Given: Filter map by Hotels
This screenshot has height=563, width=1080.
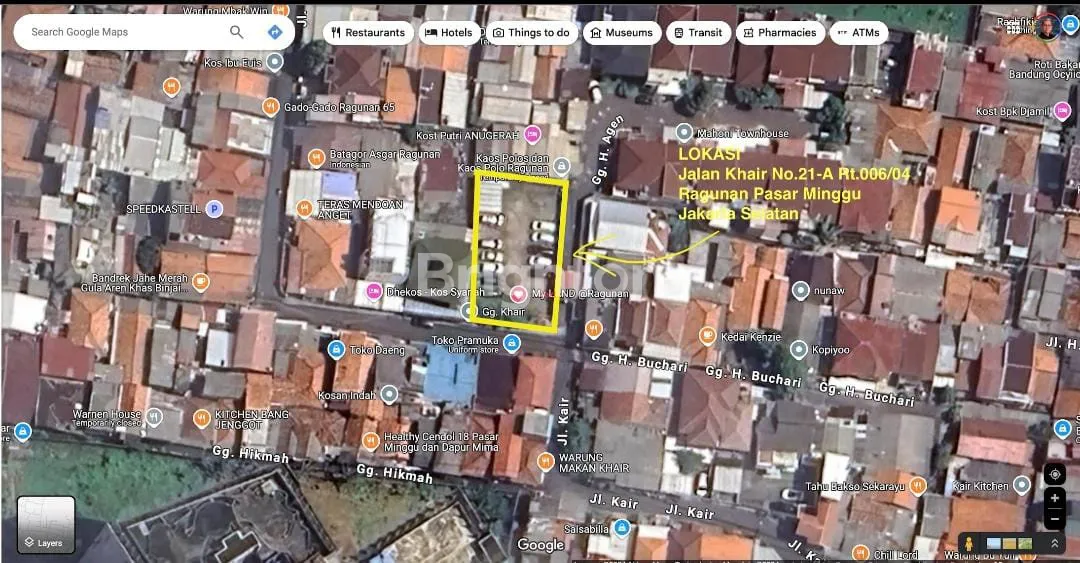Looking at the screenshot, I should tap(448, 32).
